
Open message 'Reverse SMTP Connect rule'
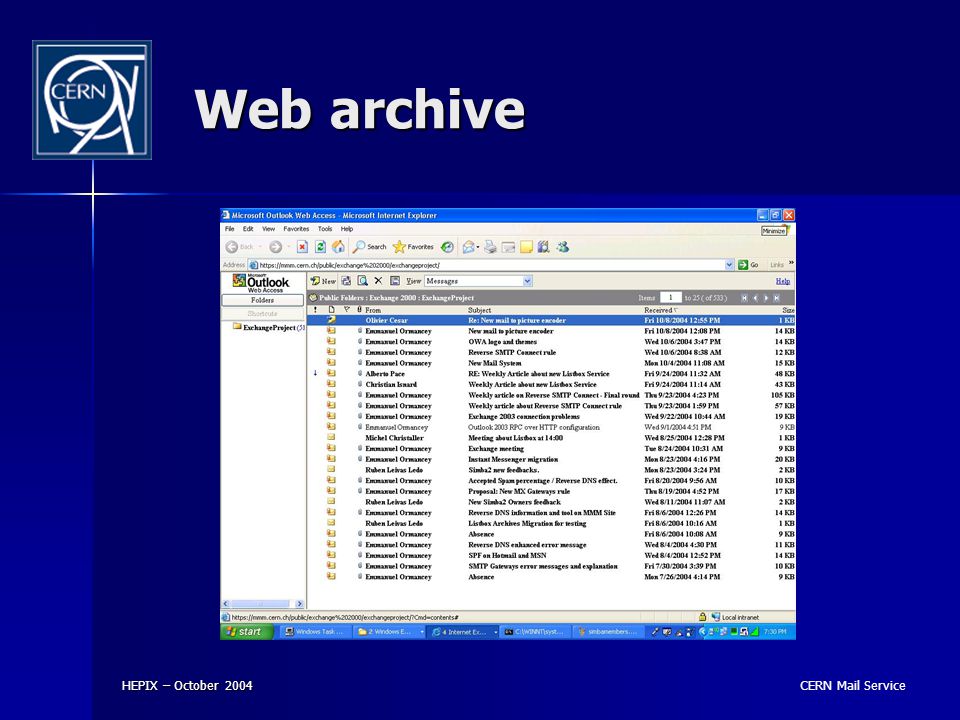[x=551, y=353]
